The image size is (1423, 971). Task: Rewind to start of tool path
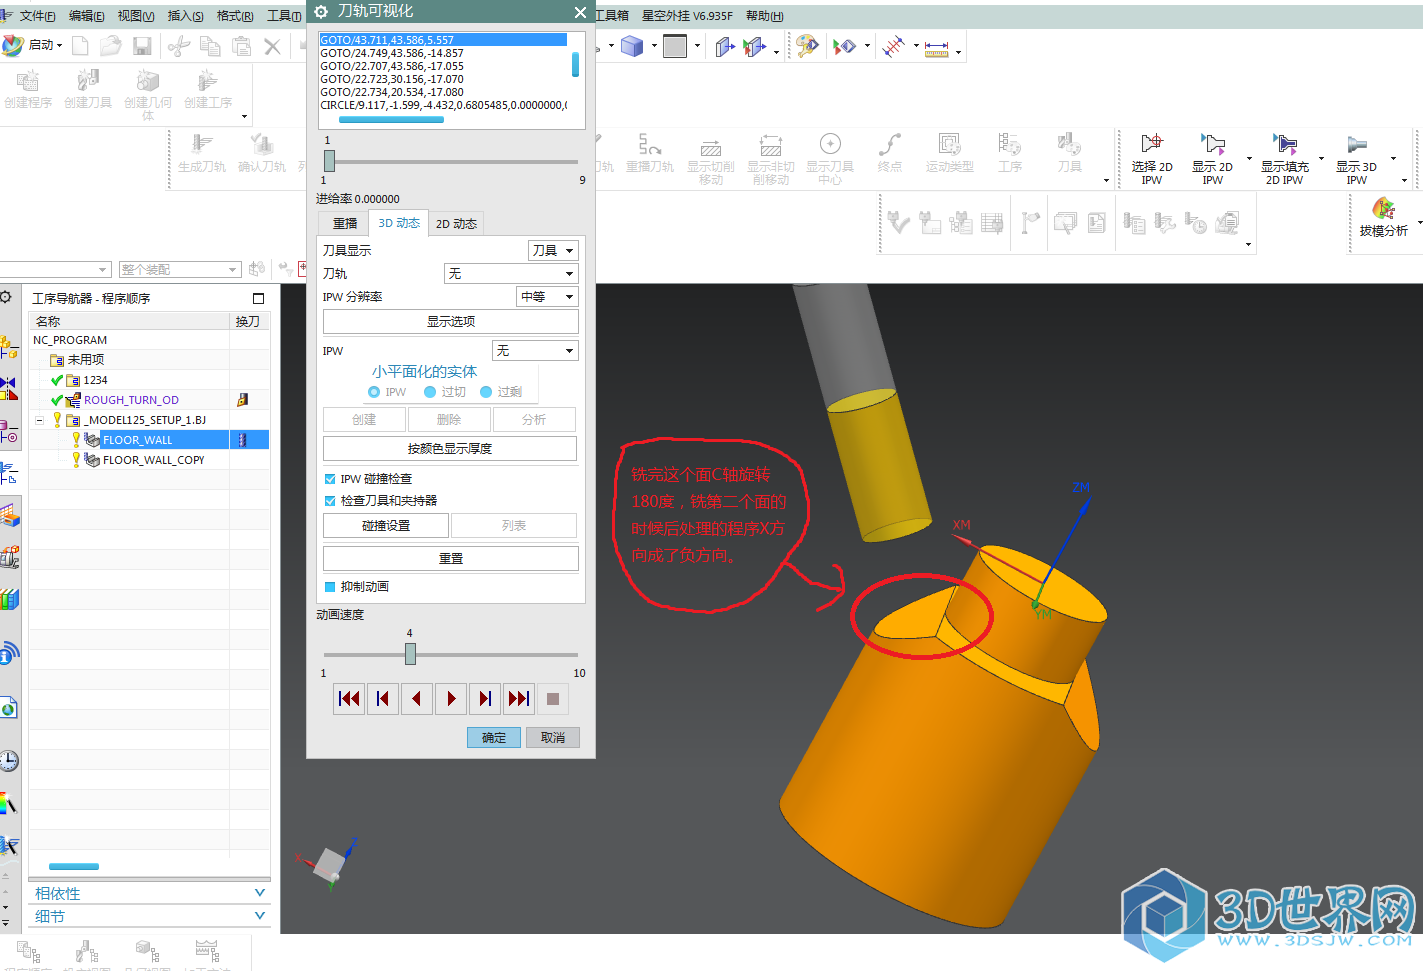349,699
